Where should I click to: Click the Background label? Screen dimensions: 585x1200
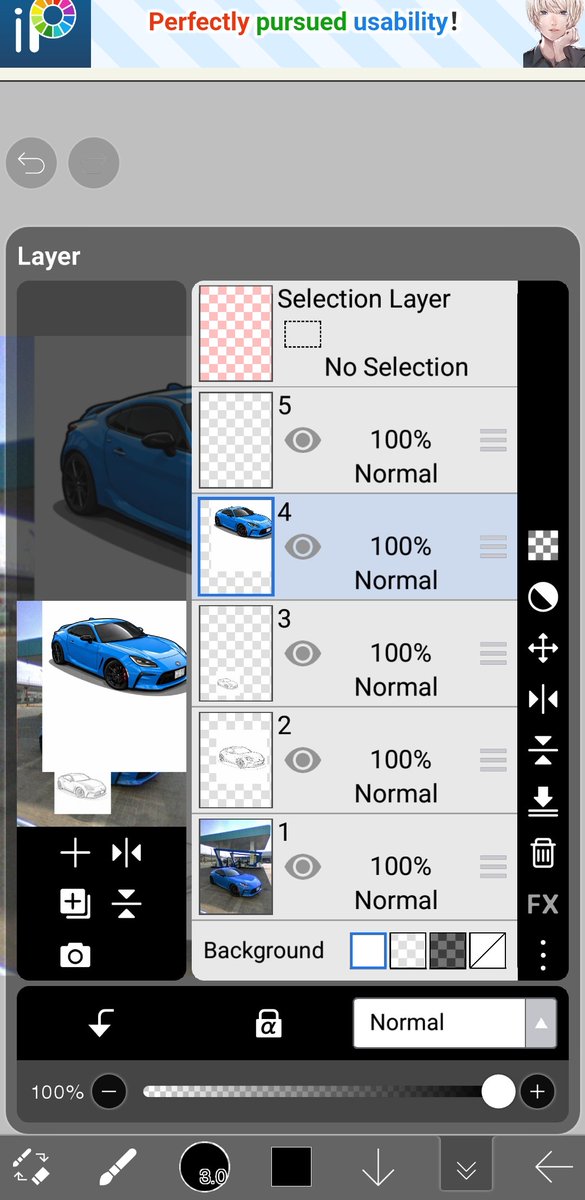coord(264,950)
